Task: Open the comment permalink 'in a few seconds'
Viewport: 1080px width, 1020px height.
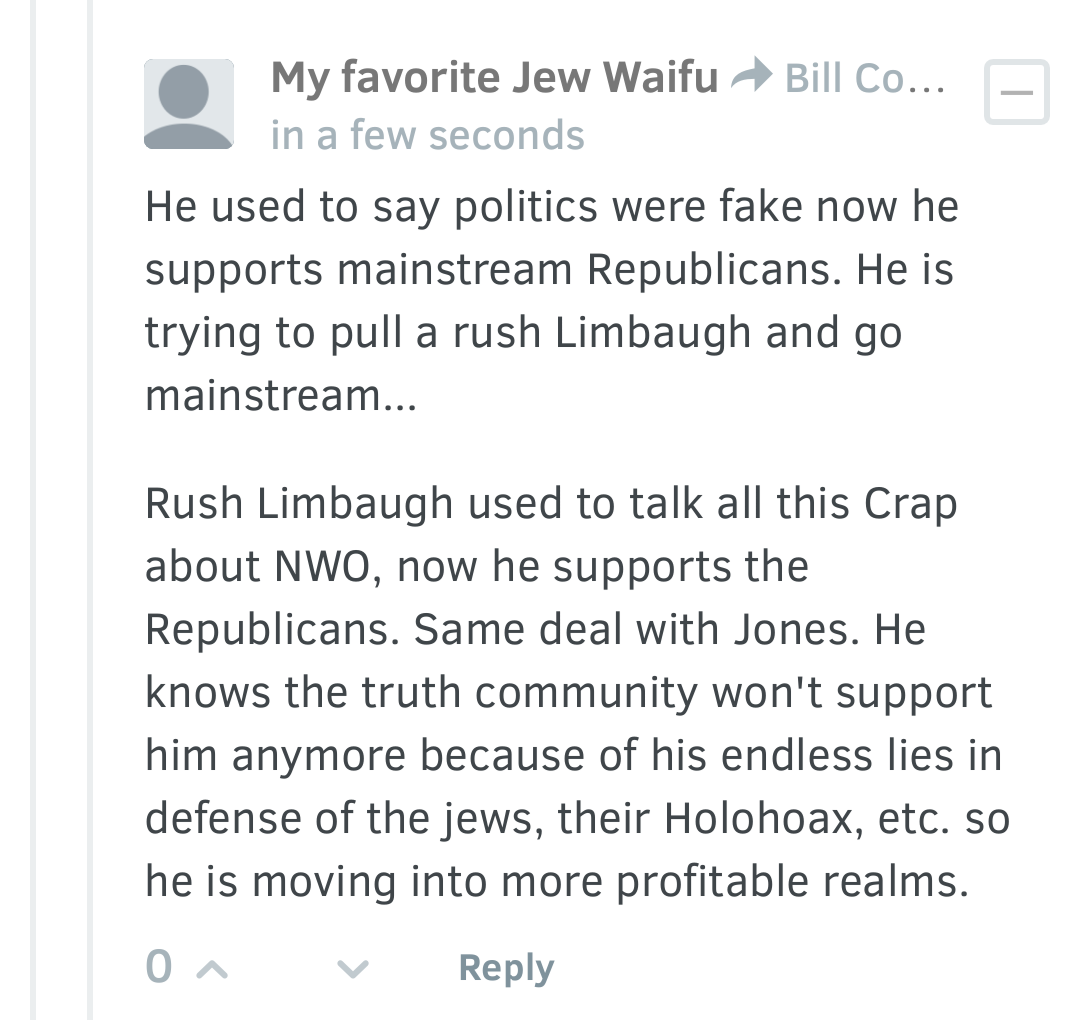Action: click(428, 134)
